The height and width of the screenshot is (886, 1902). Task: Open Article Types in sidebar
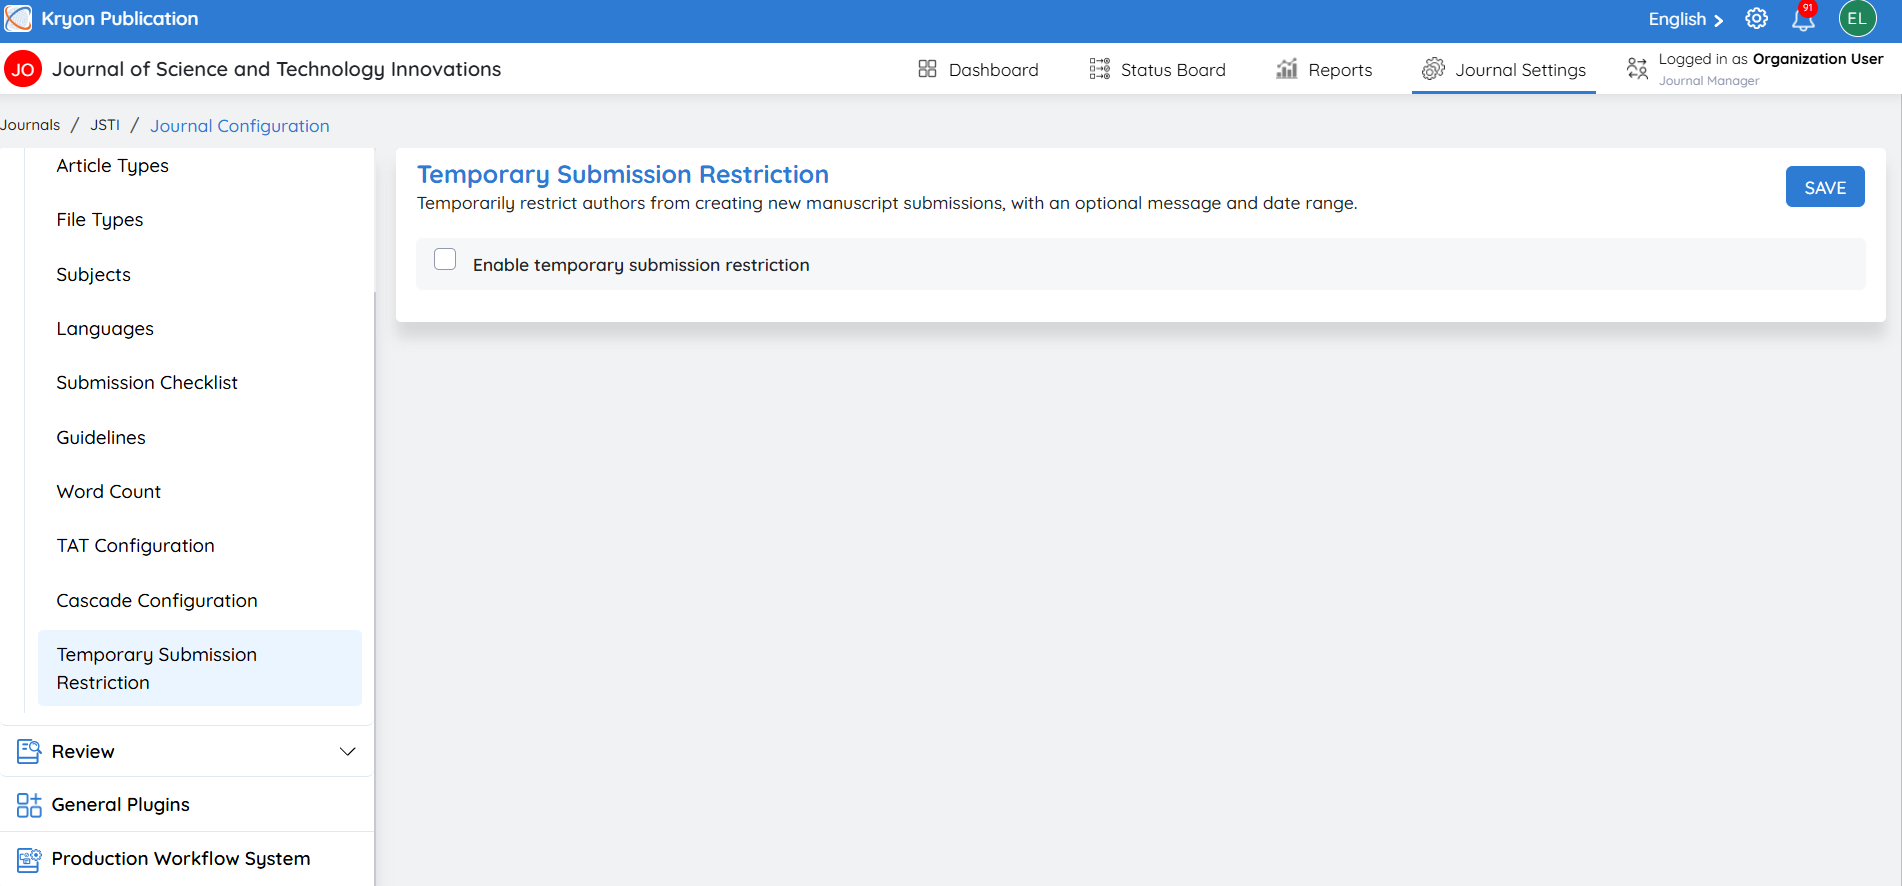(x=112, y=166)
